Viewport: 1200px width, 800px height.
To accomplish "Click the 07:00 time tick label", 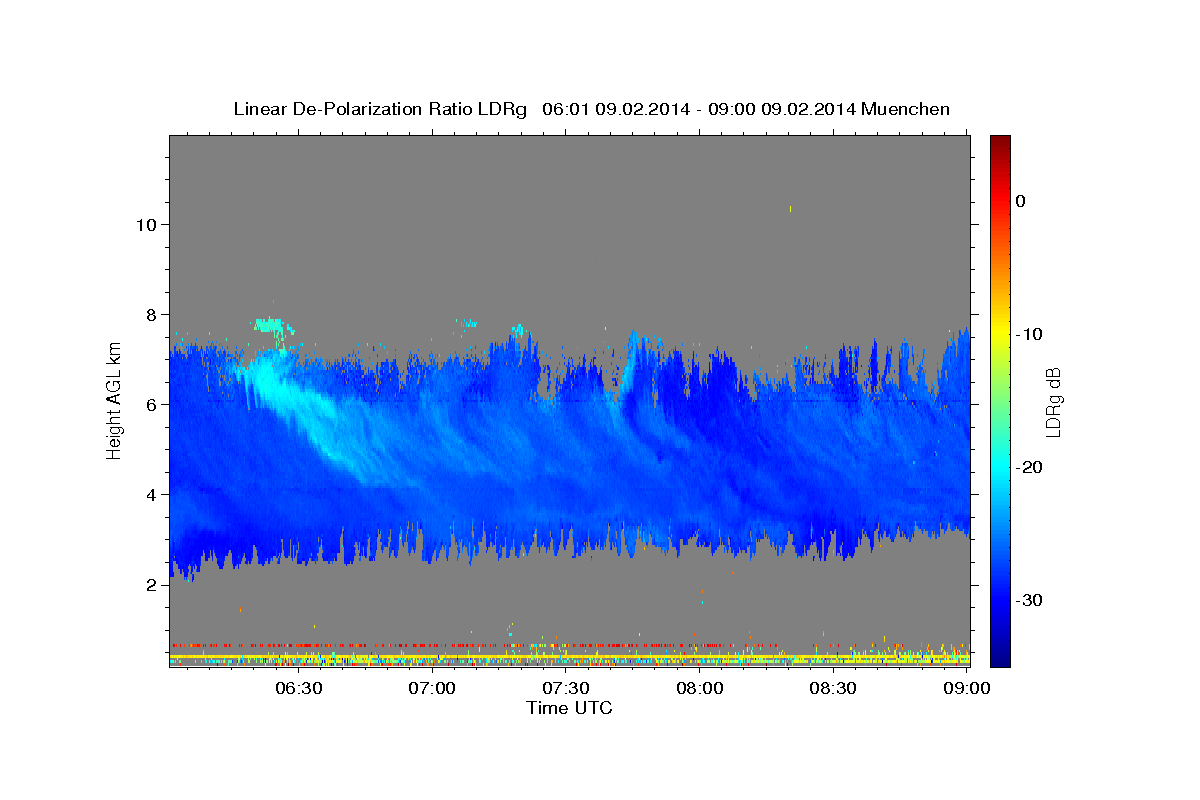I will tap(433, 689).
